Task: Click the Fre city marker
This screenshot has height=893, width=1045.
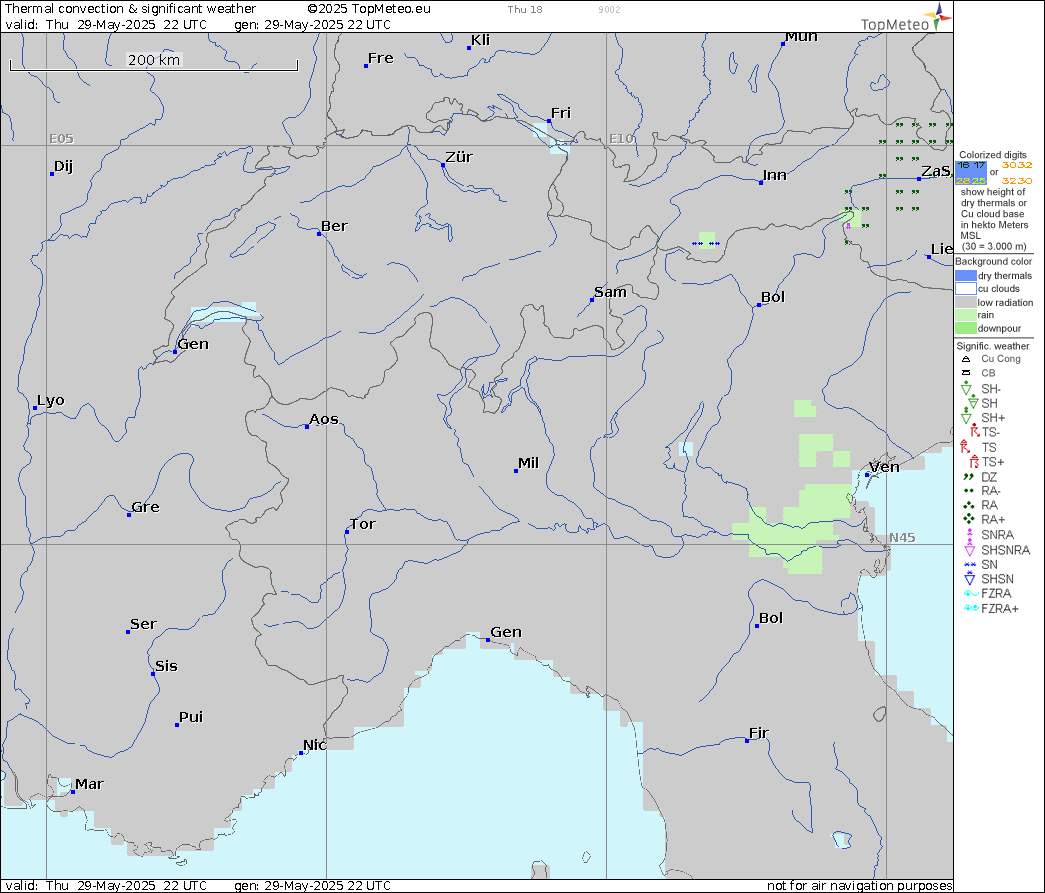Action: point(366,65)
